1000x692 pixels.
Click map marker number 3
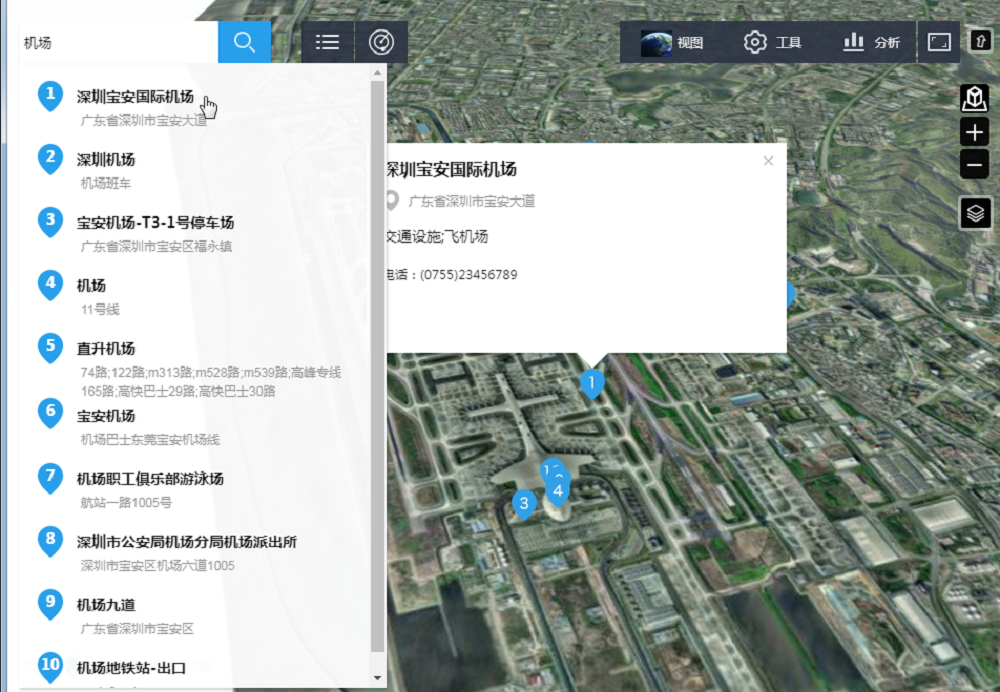point(522,504)
